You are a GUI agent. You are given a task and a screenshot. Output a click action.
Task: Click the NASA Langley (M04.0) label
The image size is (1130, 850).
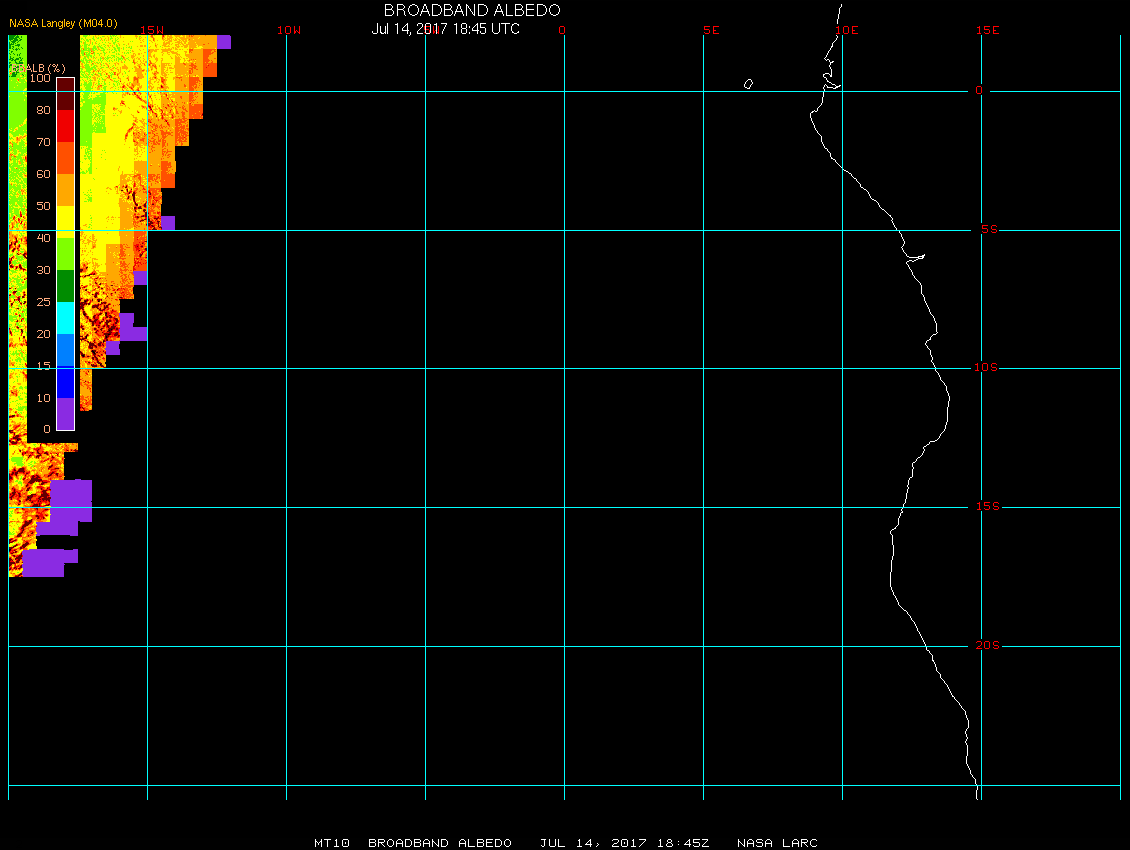tap(63, 23)
